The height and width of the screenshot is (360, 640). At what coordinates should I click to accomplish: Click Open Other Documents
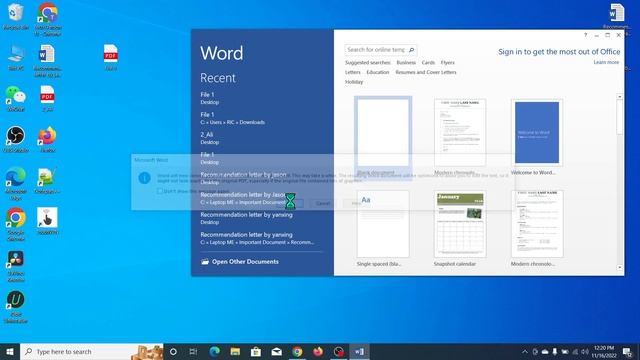tap(240, 262)
